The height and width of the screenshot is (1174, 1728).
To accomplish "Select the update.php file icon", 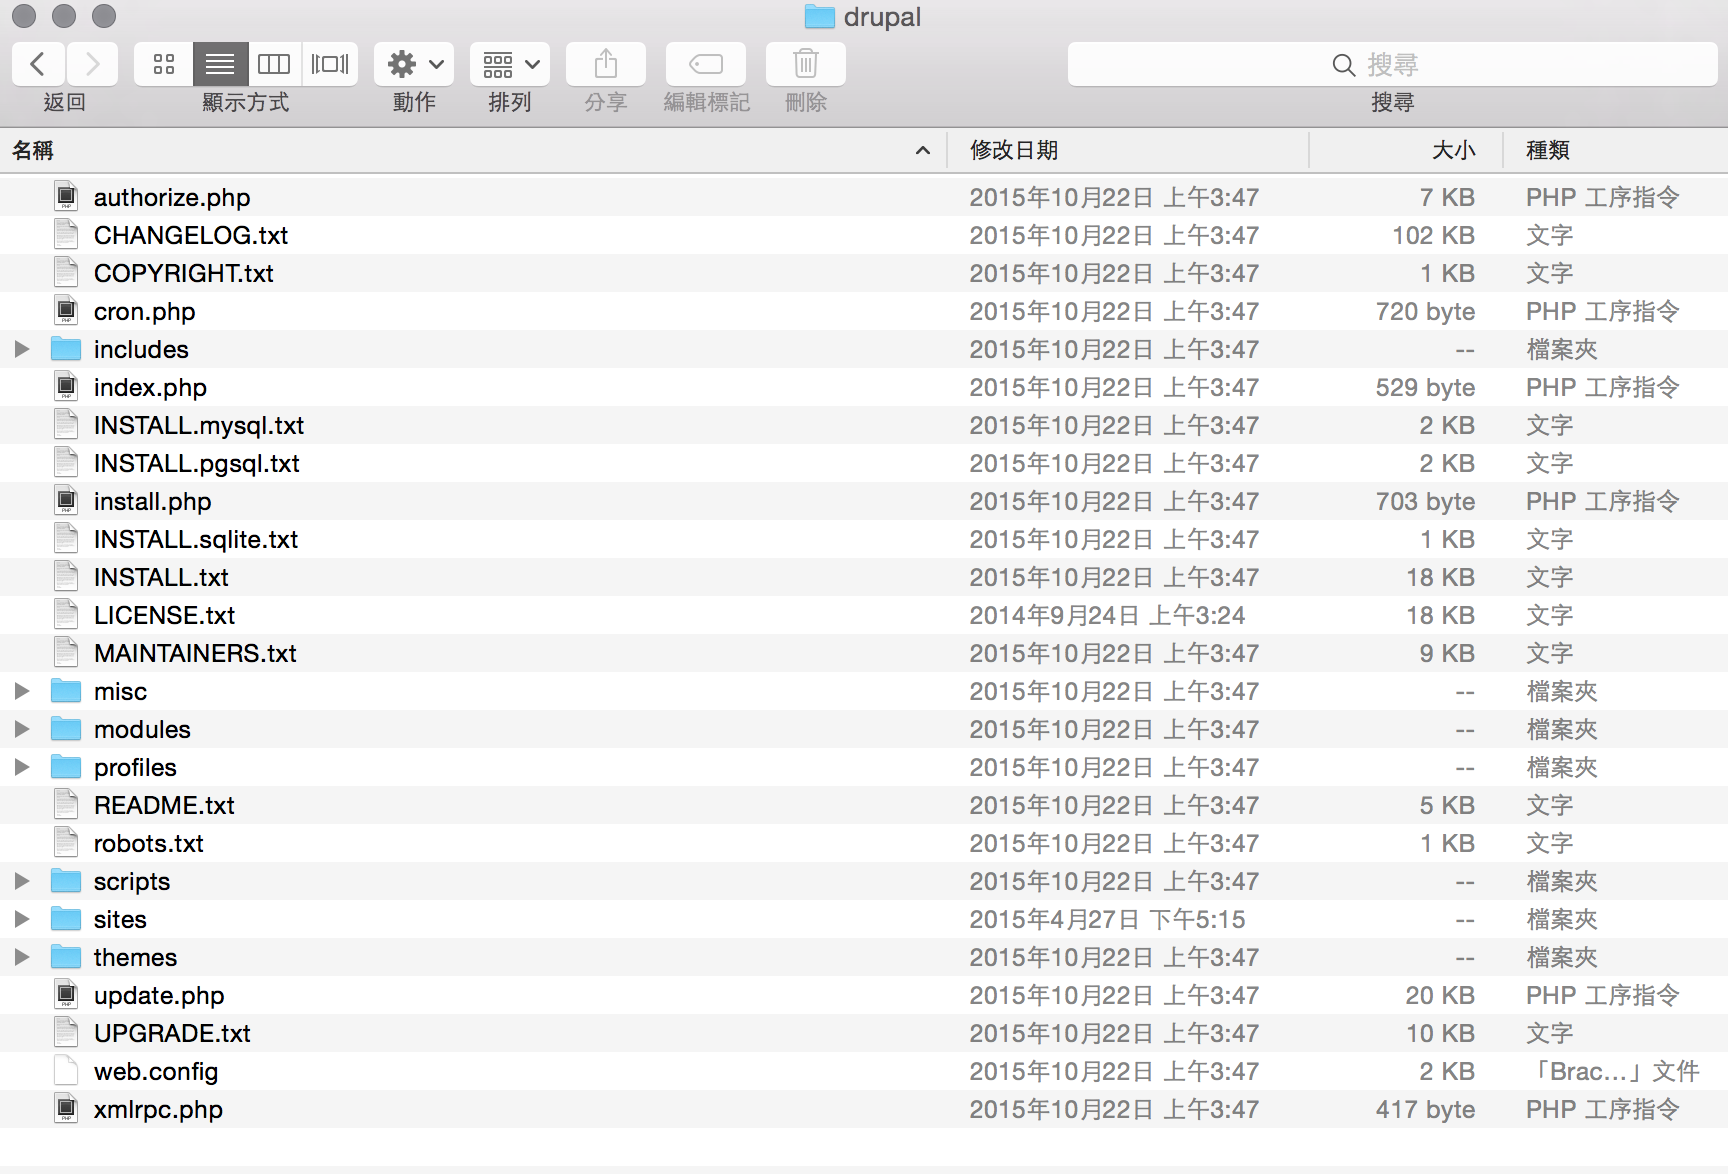I will click(x=66, y=995).
